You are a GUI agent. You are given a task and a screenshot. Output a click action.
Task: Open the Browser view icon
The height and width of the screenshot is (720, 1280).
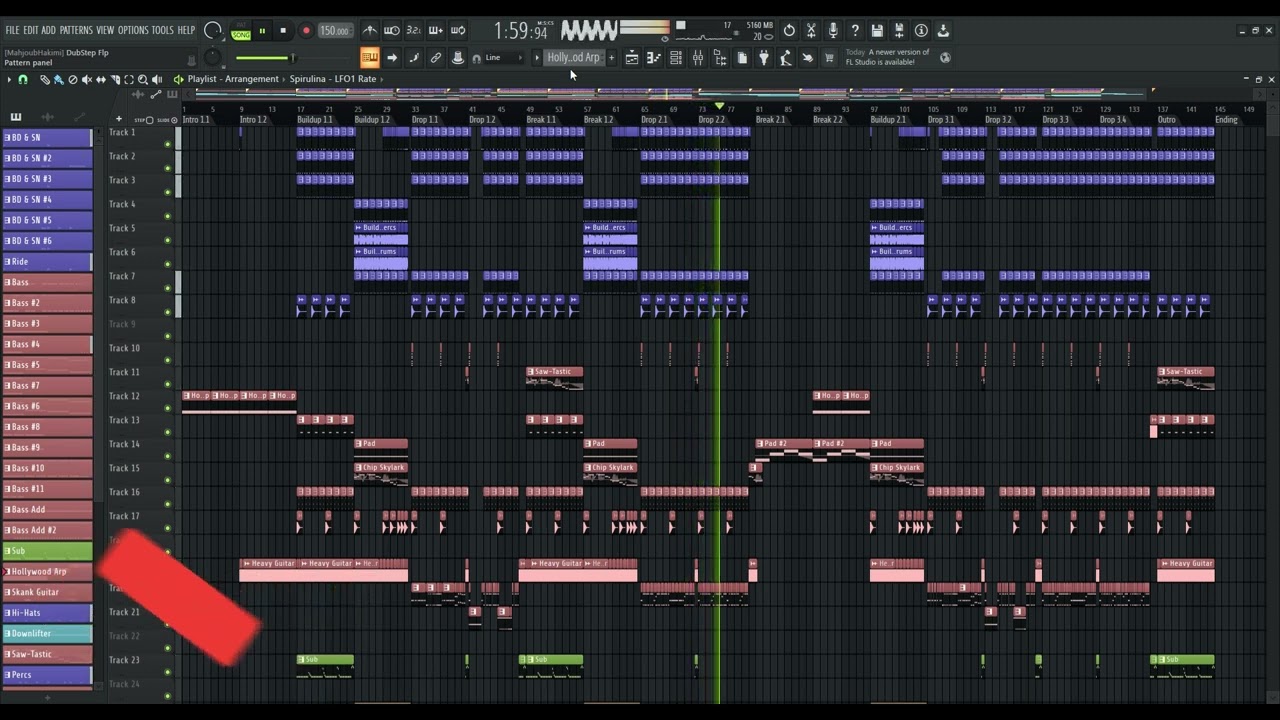(720, 58)
